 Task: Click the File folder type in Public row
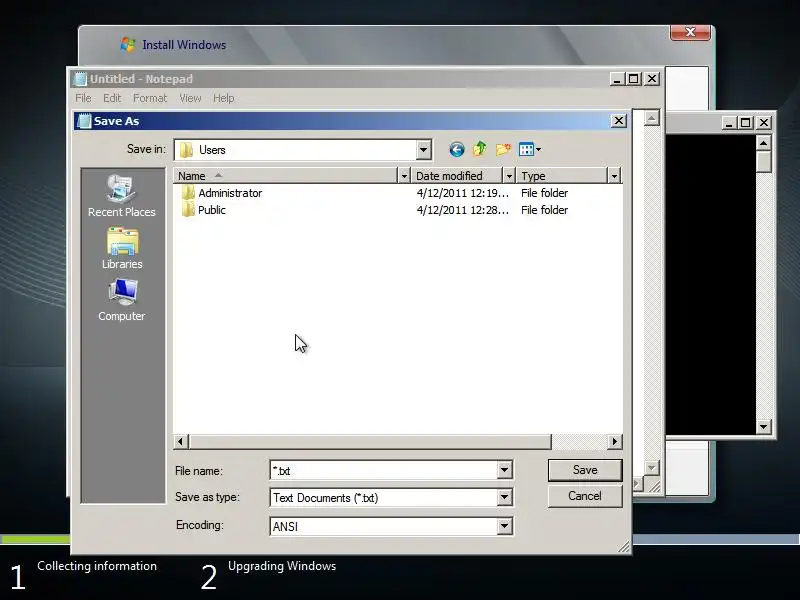click(x=544, y=210)
